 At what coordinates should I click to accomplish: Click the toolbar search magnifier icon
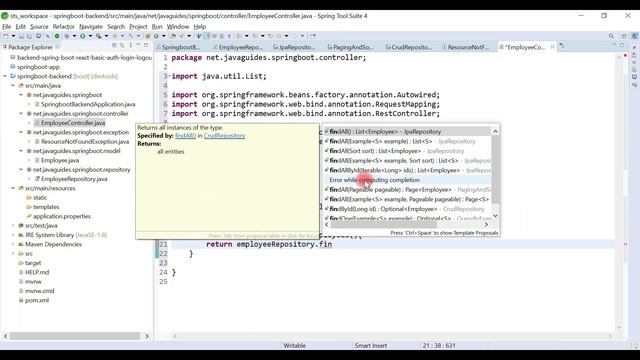(611, 36)
